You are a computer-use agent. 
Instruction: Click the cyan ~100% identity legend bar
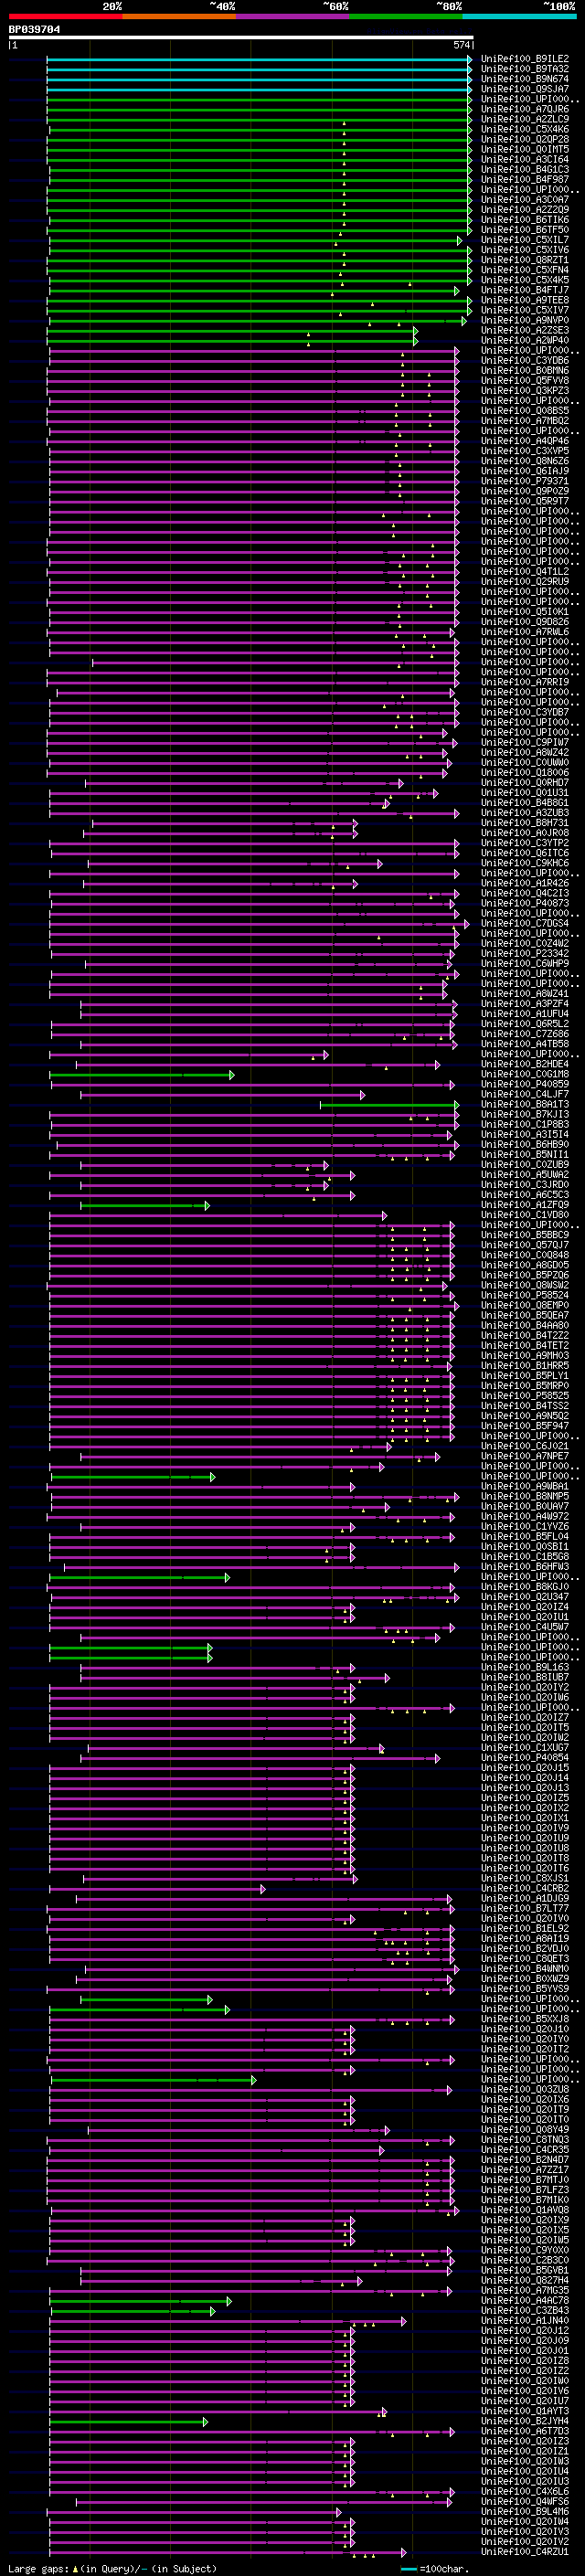point(519,16)
